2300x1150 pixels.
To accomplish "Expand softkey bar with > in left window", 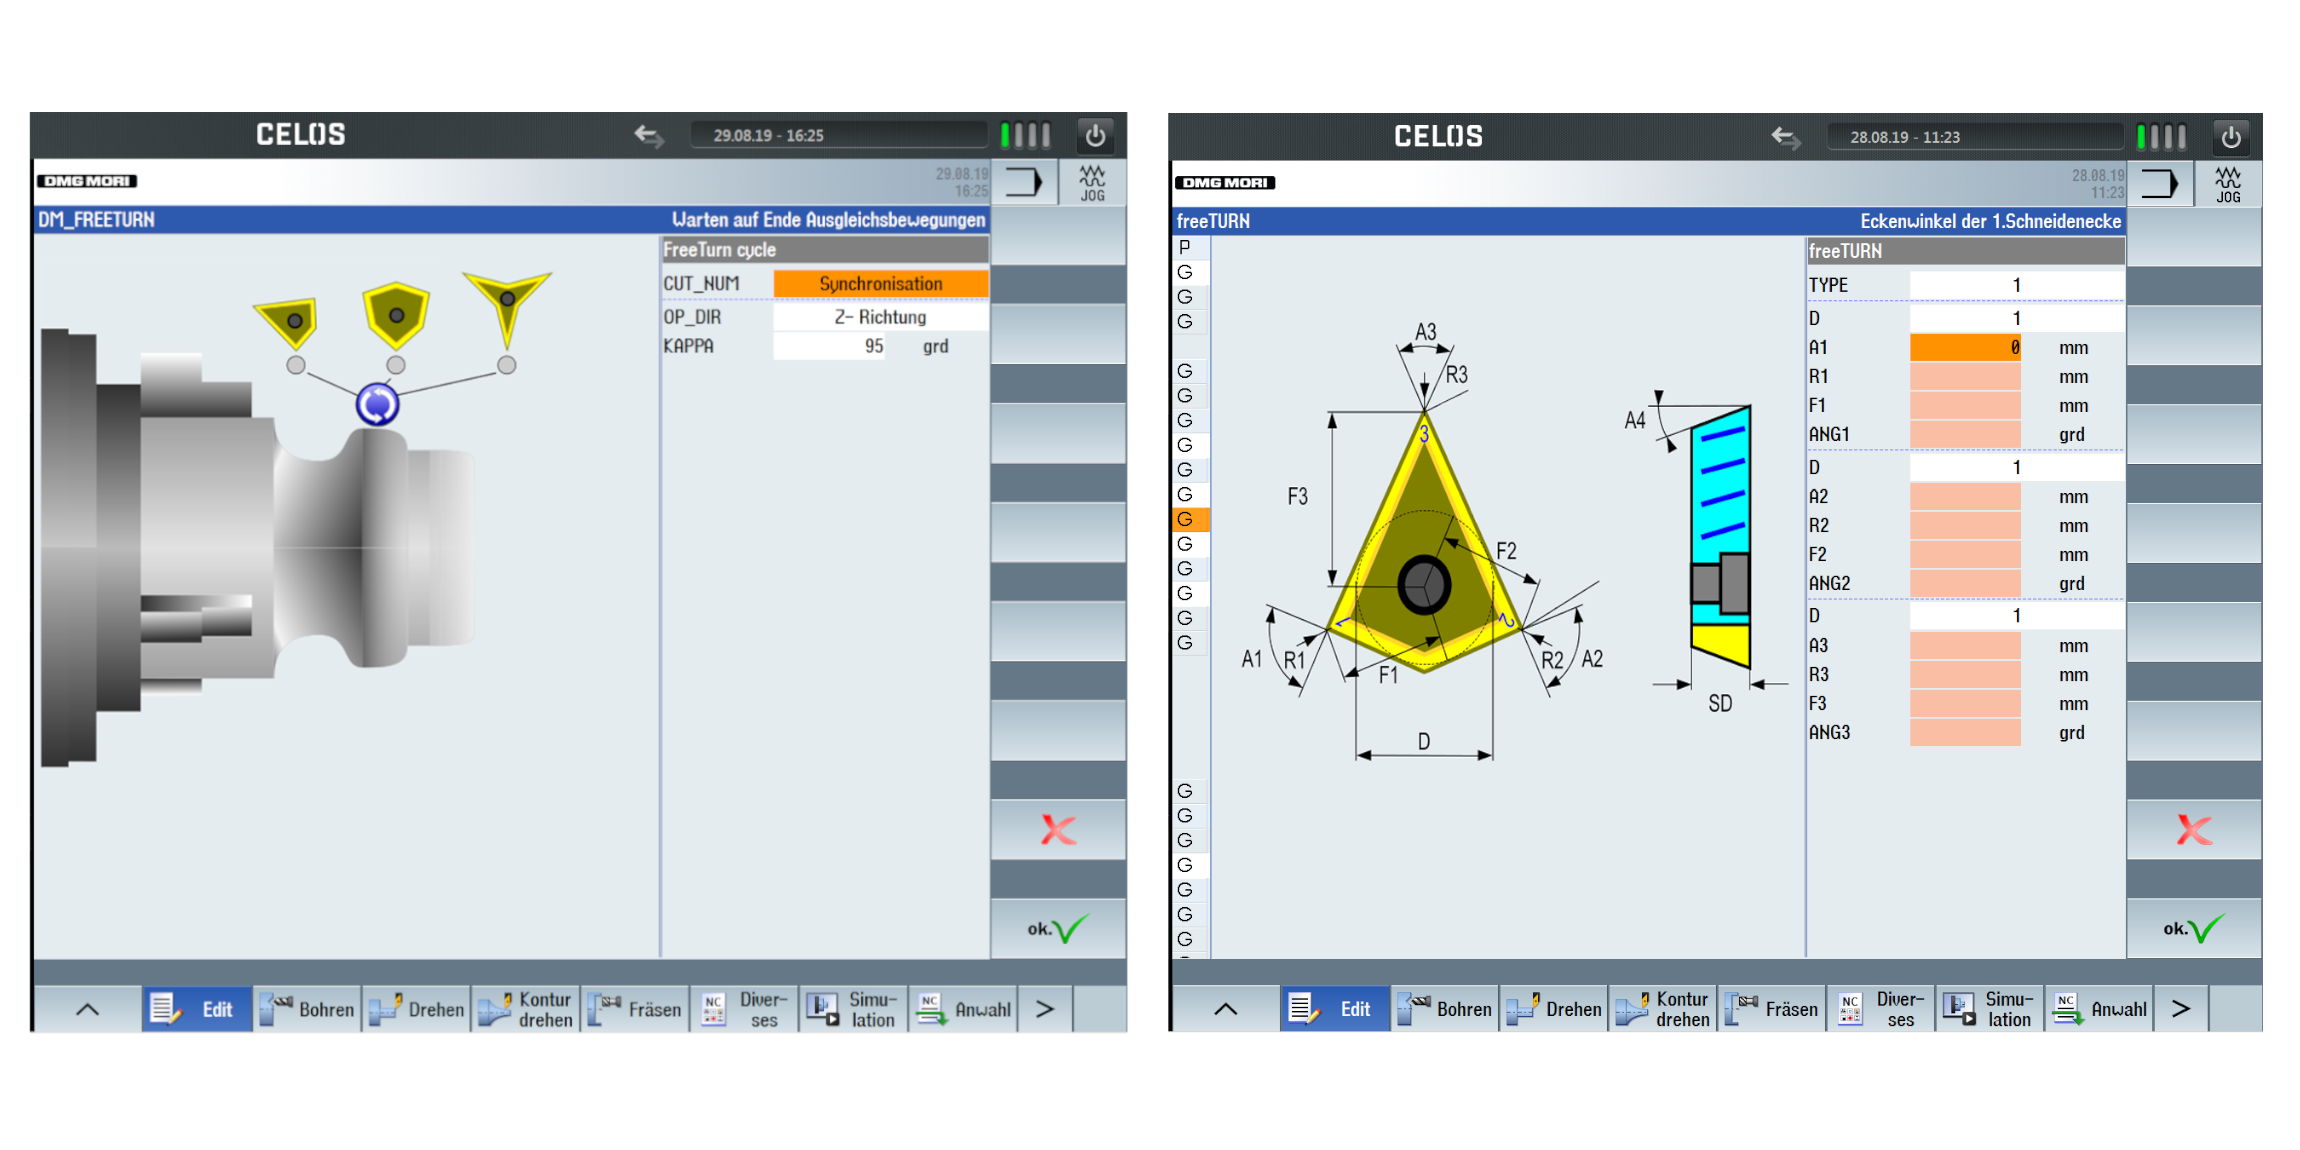I will [1045, 1009].
